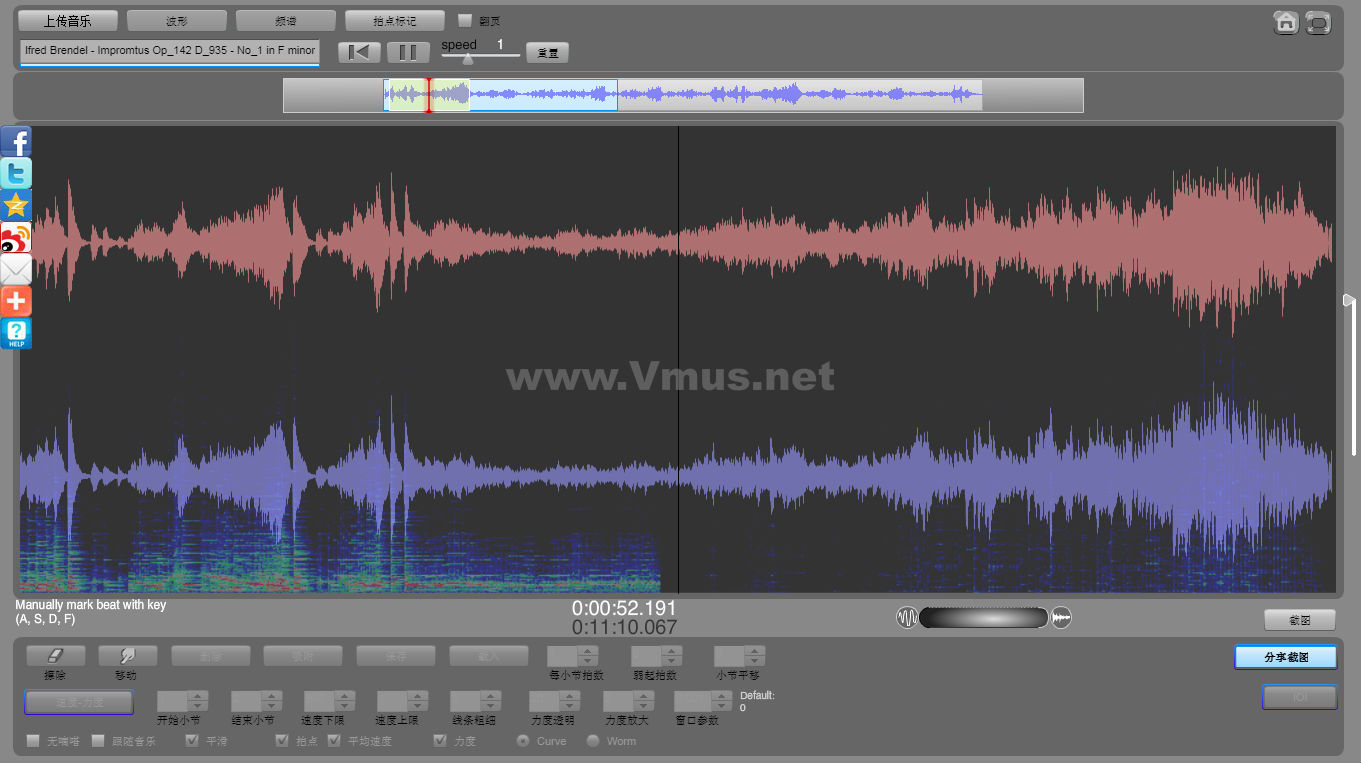Select the move (移动) tool
The height and width of the screenshot is (763, 1361).
[x=127, y=656]
